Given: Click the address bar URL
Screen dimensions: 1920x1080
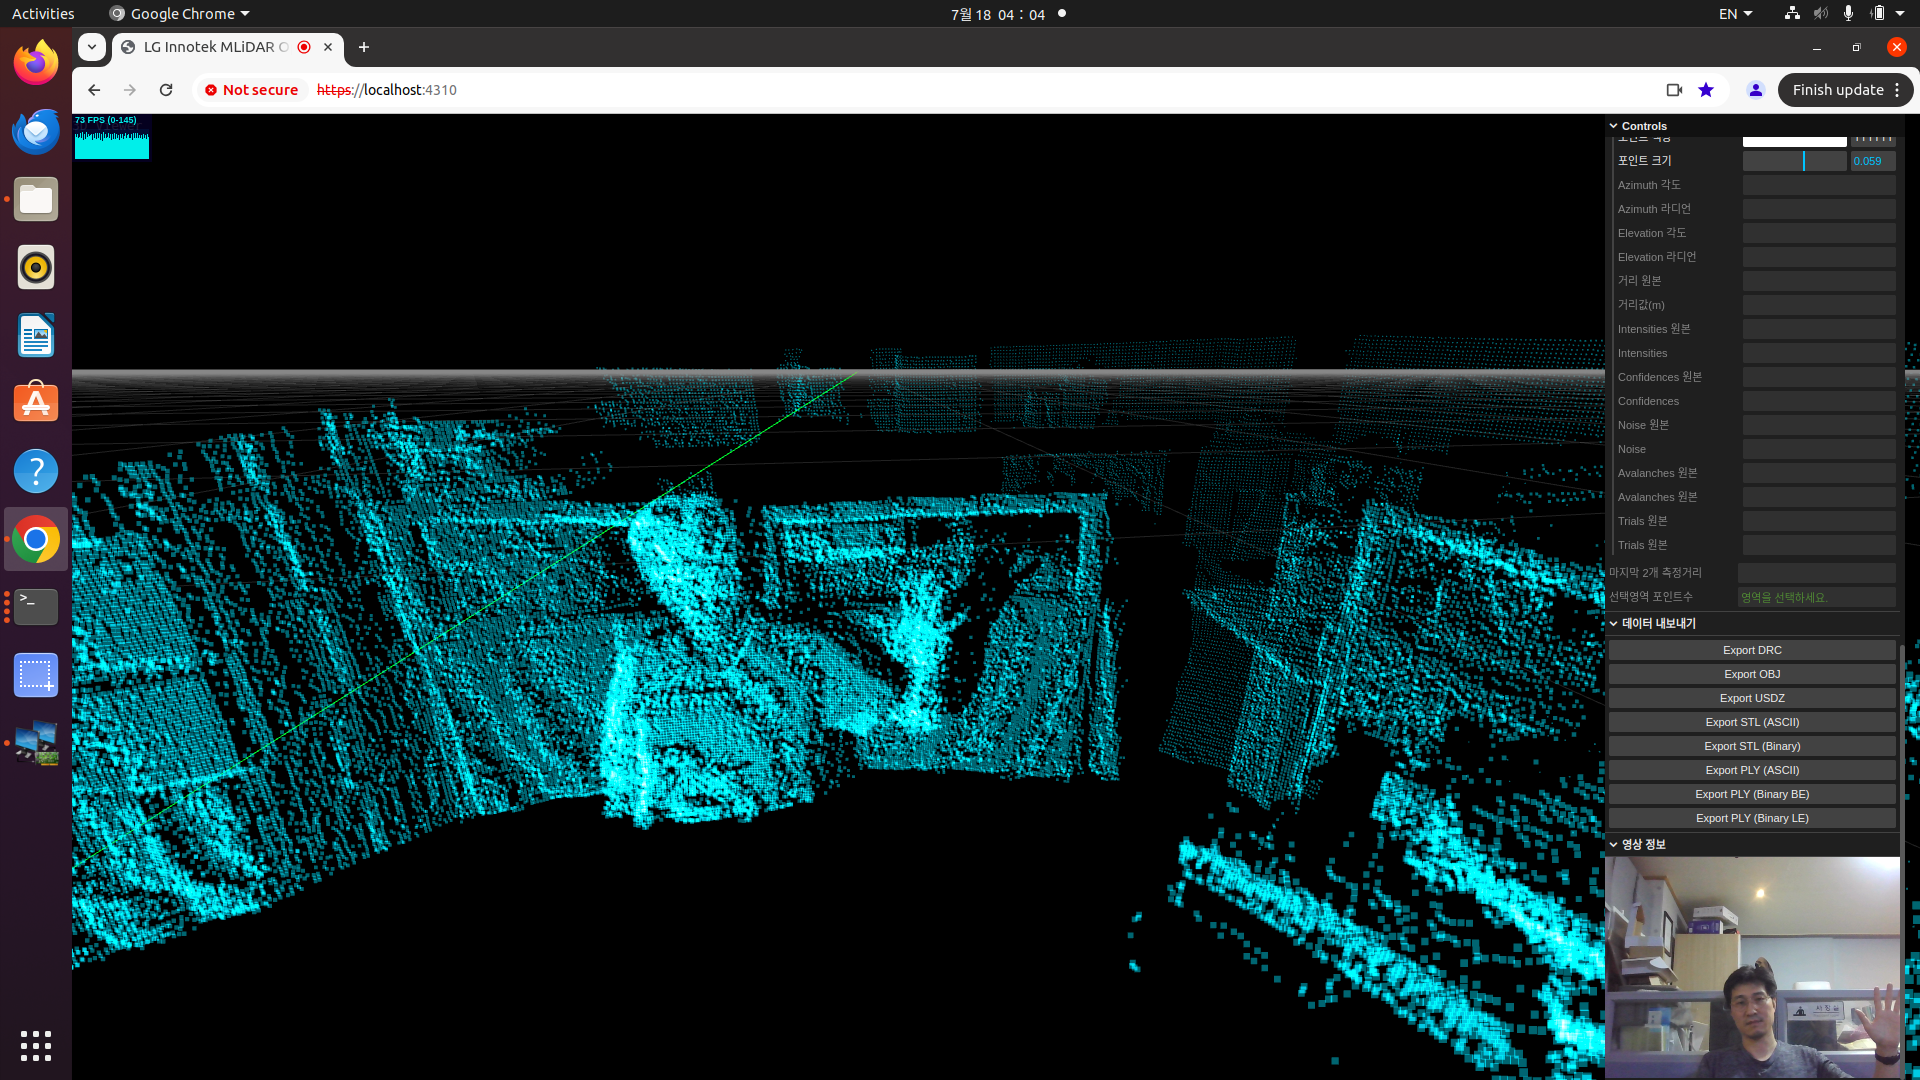Looking at the screenshot, I should 386,90.
